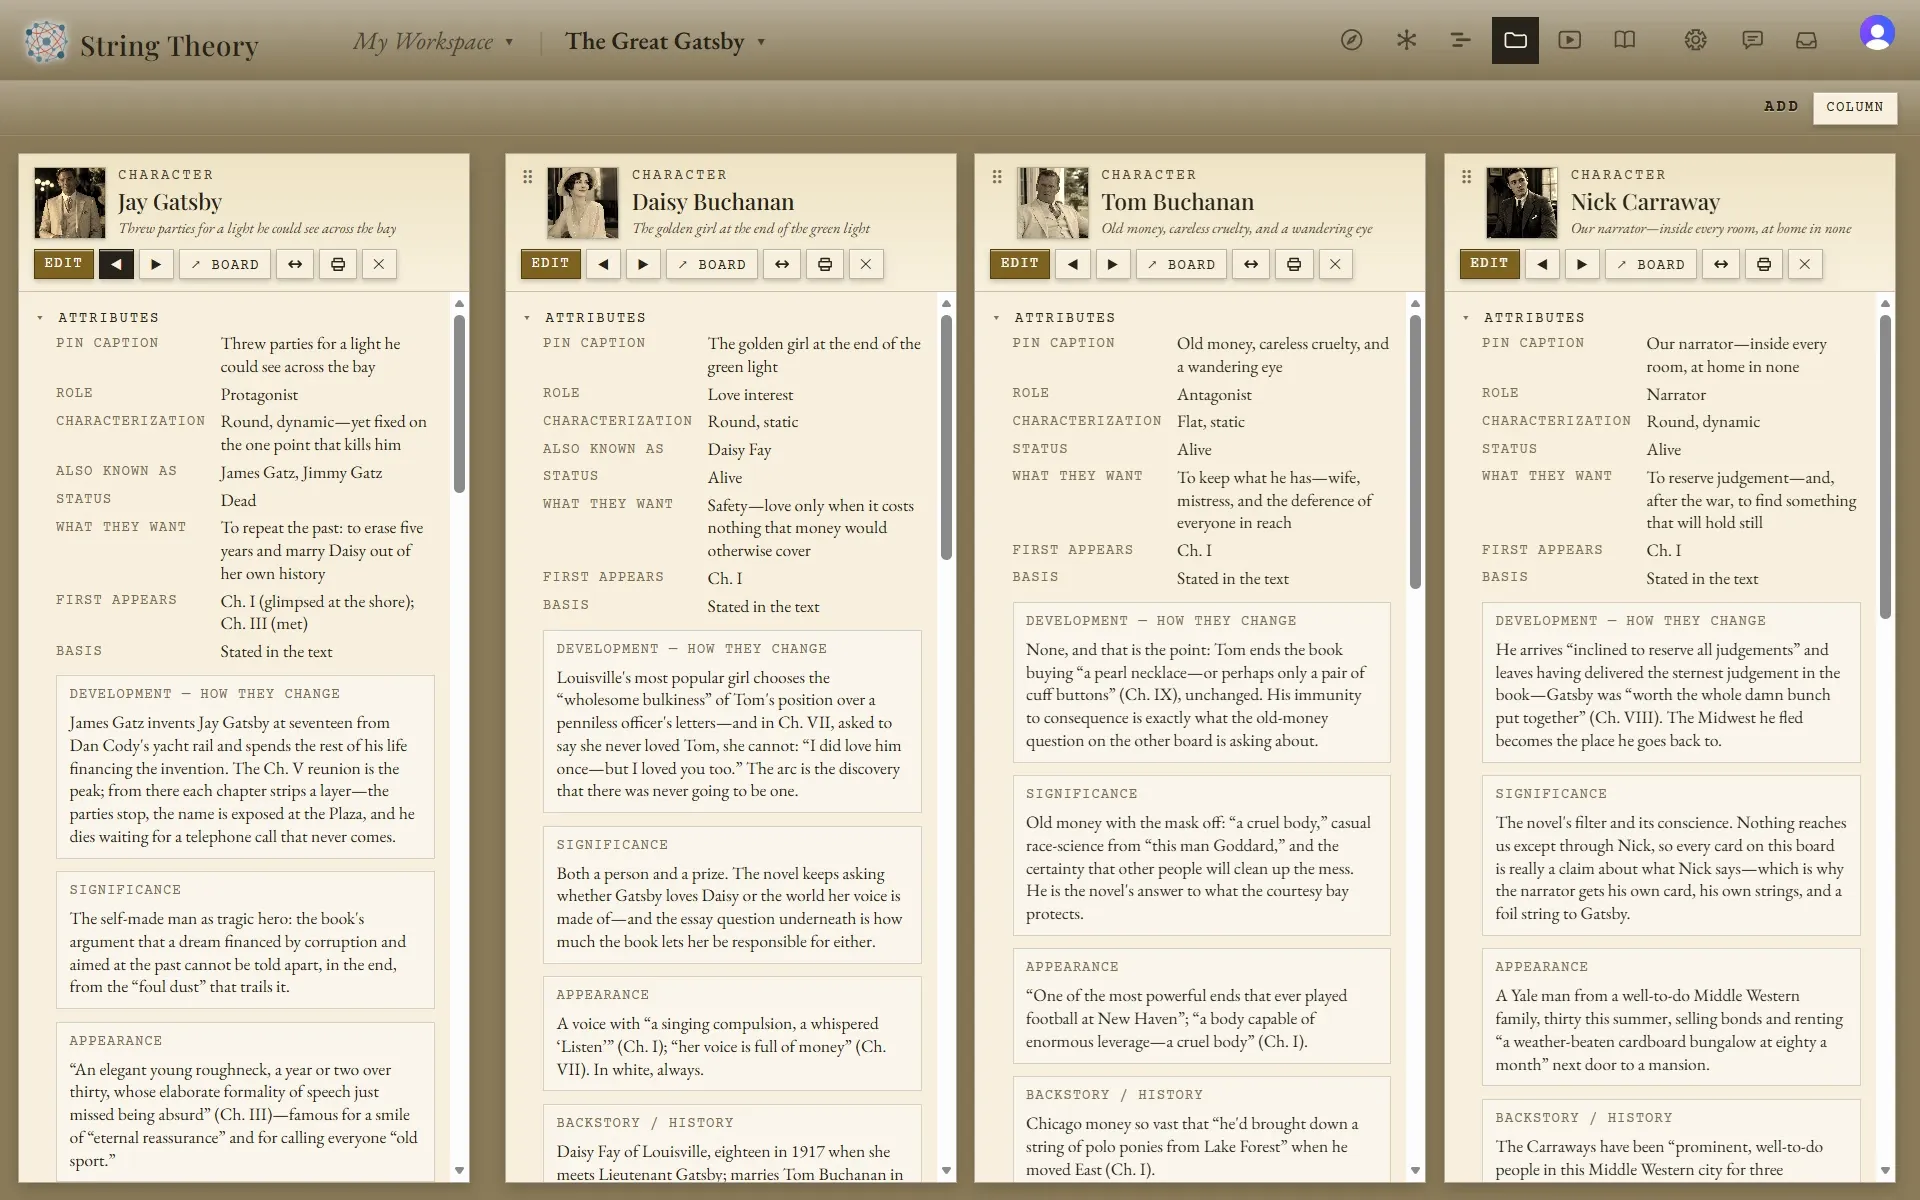This screenshot has height=1200, width=1920.
Task: Close the Tom Buchanan column
Action: tap(1336, 264)
